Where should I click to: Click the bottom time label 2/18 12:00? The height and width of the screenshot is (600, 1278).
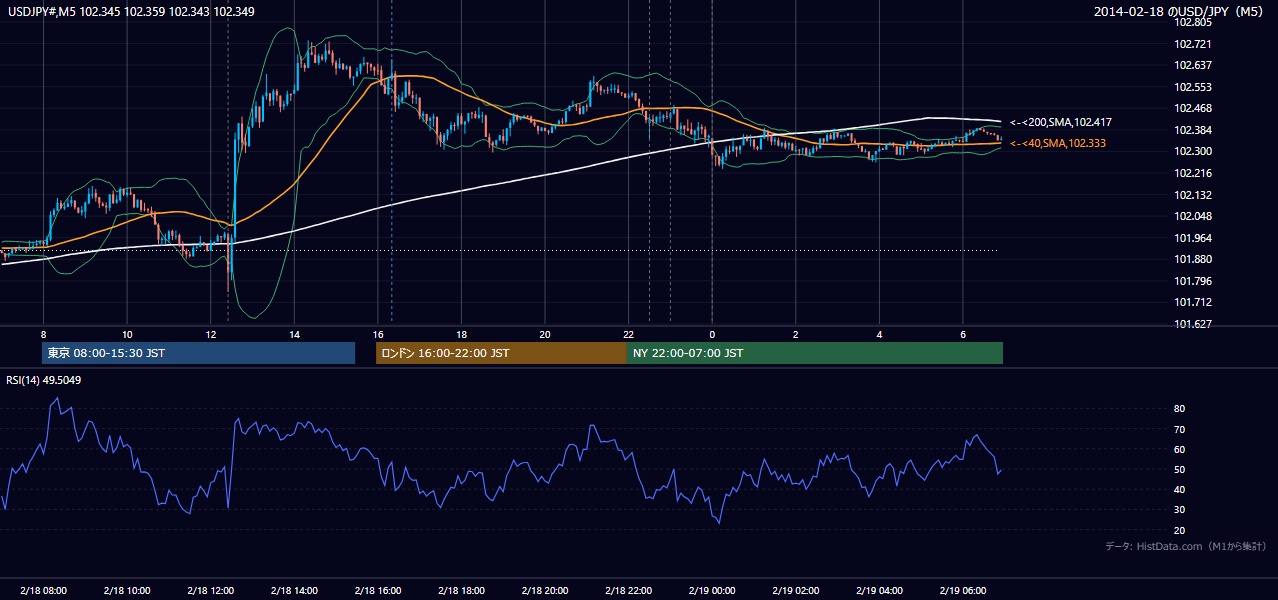[x=210, y=590]
